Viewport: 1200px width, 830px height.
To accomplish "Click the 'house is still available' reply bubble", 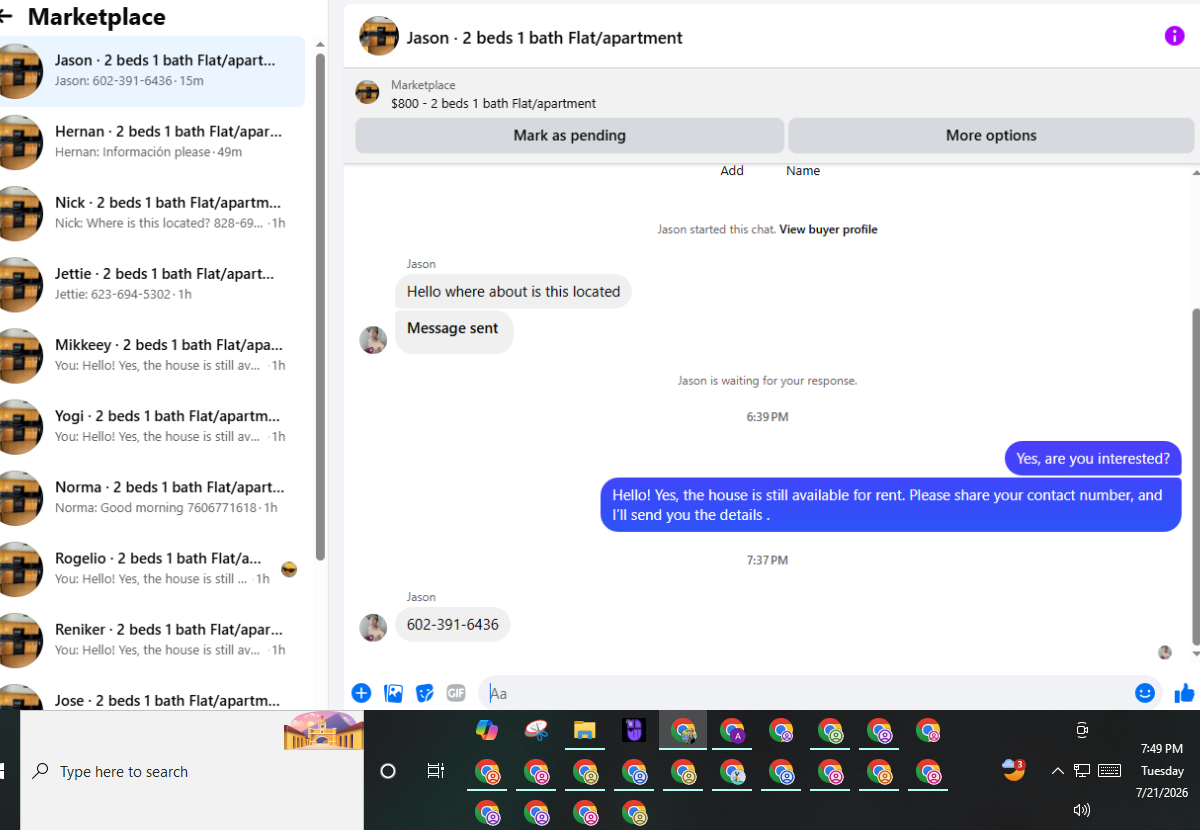I will pyautogui.click(x=891, y=504).
